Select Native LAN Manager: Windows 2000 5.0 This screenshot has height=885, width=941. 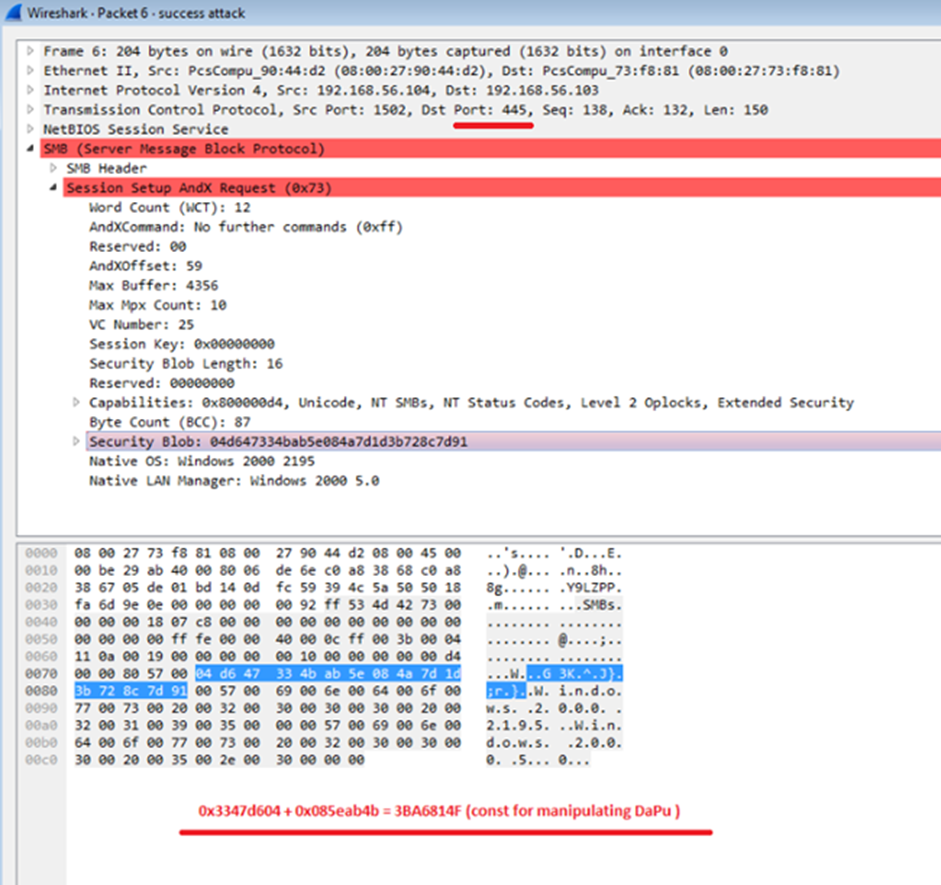(x=234, y=481)
